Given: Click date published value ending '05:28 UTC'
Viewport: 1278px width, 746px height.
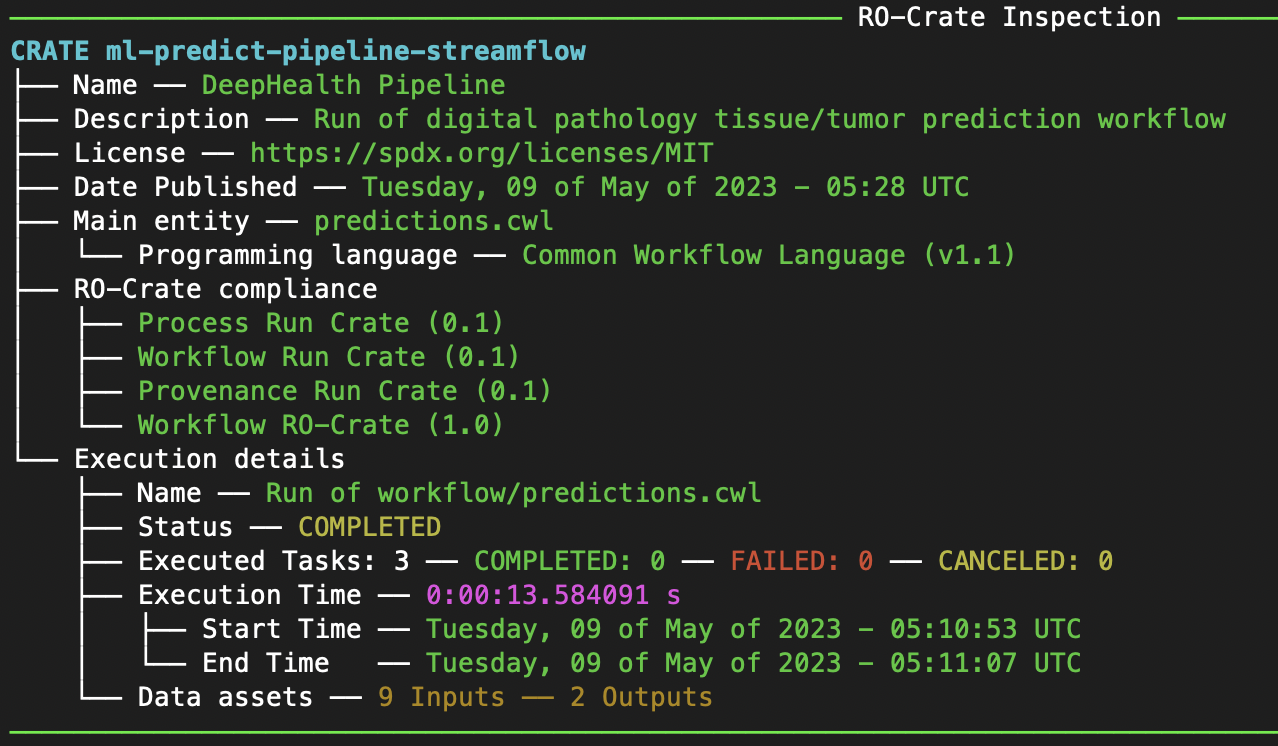Looking at the screenshot, I should [666, 187].
